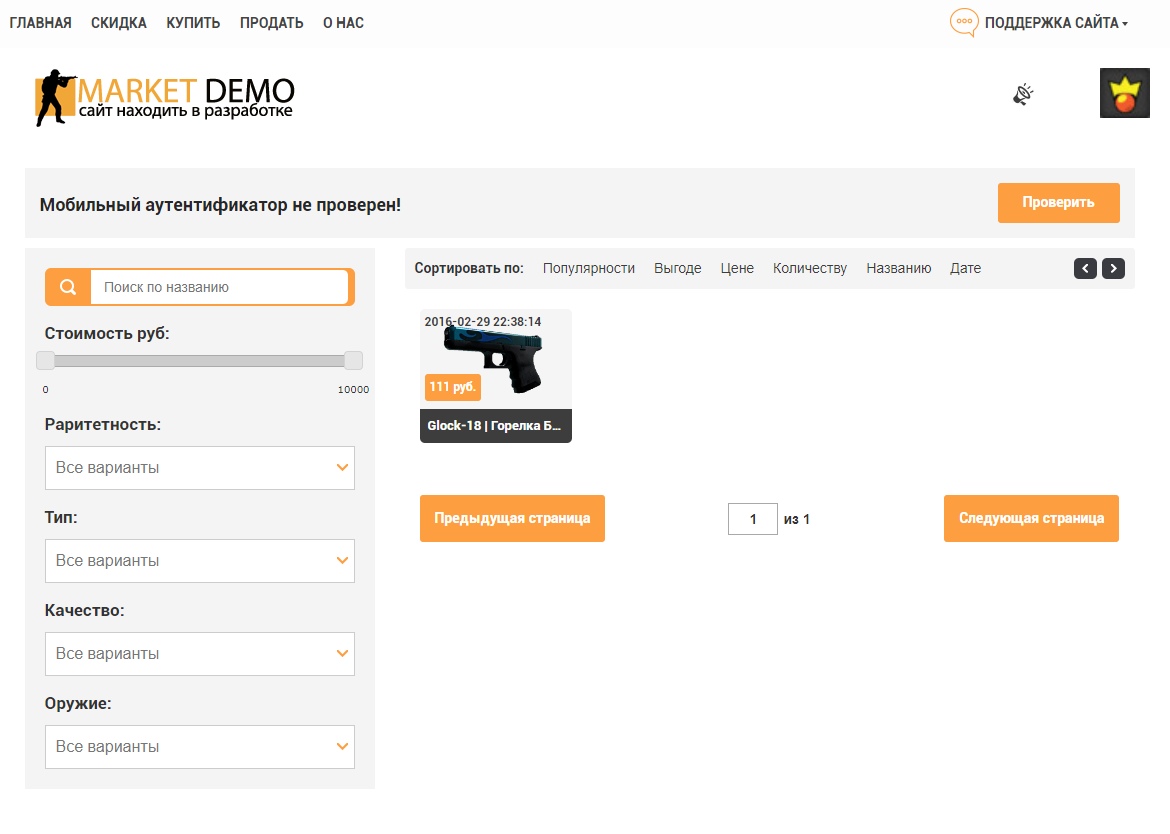
Task: Click the right arrow sort navigation icon
Action: [x=1113, y=268]
